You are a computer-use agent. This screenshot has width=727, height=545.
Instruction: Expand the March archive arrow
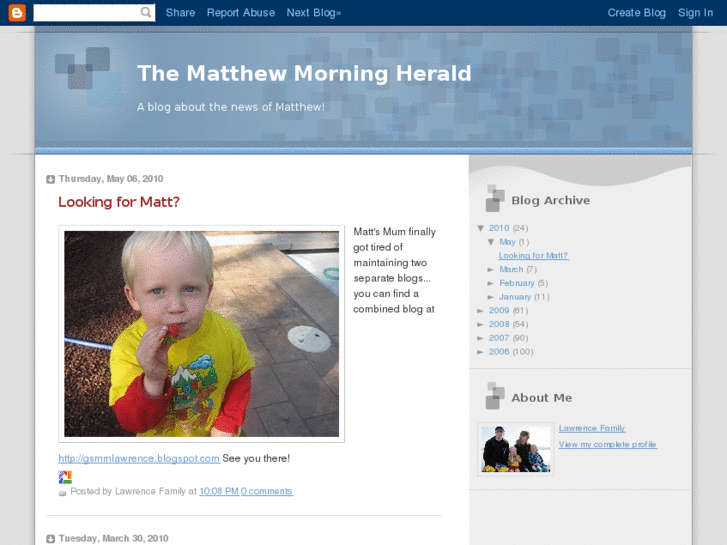[x=491, y=269]
